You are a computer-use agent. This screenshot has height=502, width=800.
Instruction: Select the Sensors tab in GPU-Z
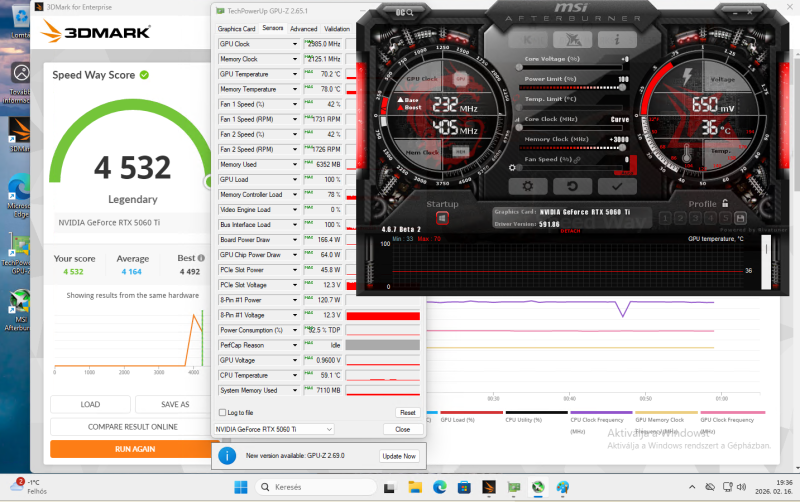point(272,28)
